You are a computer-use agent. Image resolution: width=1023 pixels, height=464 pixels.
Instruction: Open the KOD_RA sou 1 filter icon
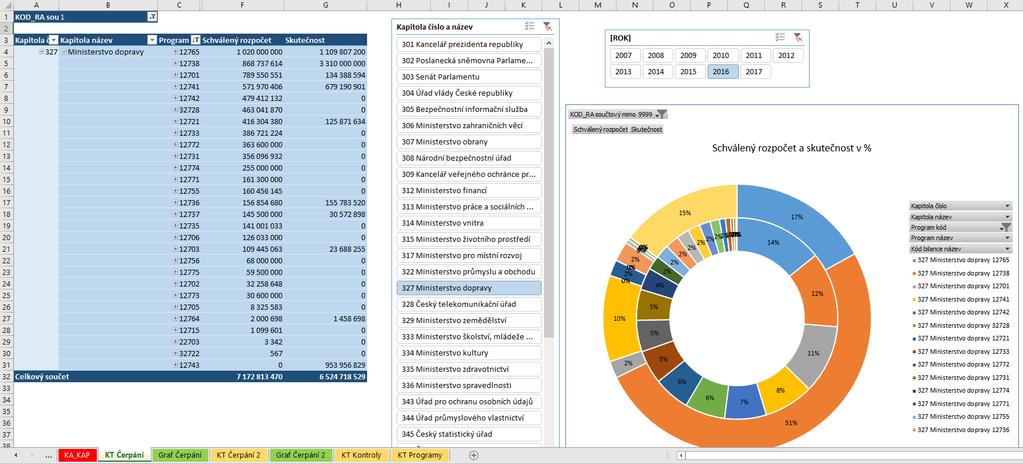coord(152,16)
